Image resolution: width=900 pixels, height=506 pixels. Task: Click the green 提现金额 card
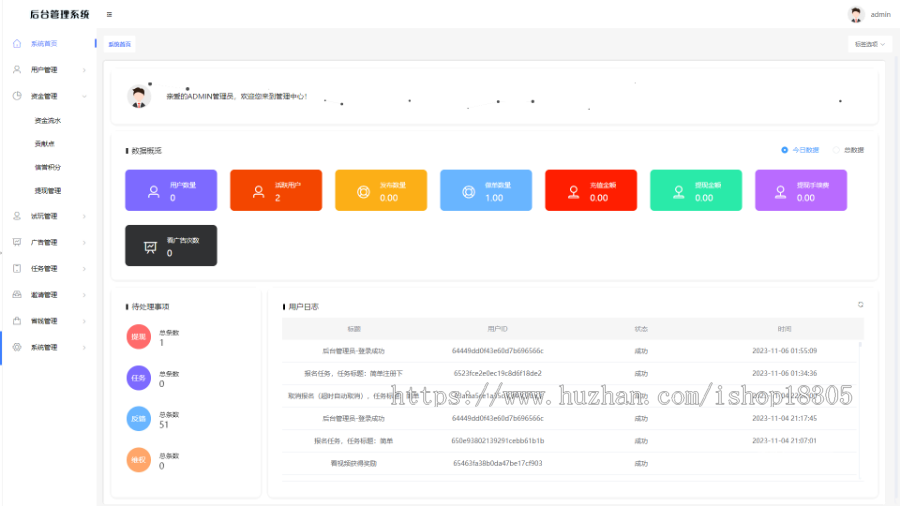696,190
